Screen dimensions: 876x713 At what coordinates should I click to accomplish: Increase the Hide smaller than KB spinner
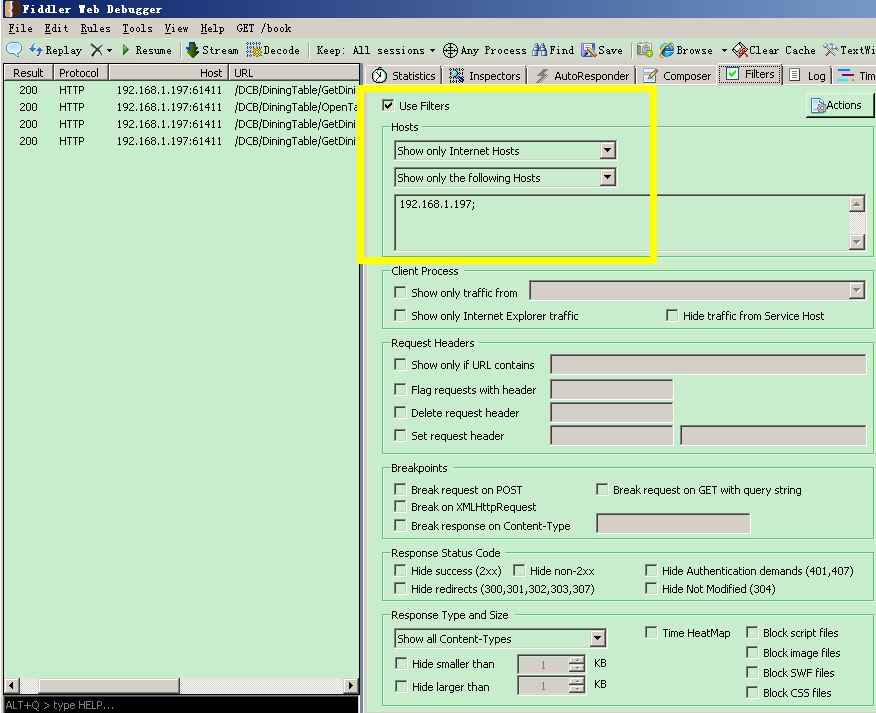point(577,660)
